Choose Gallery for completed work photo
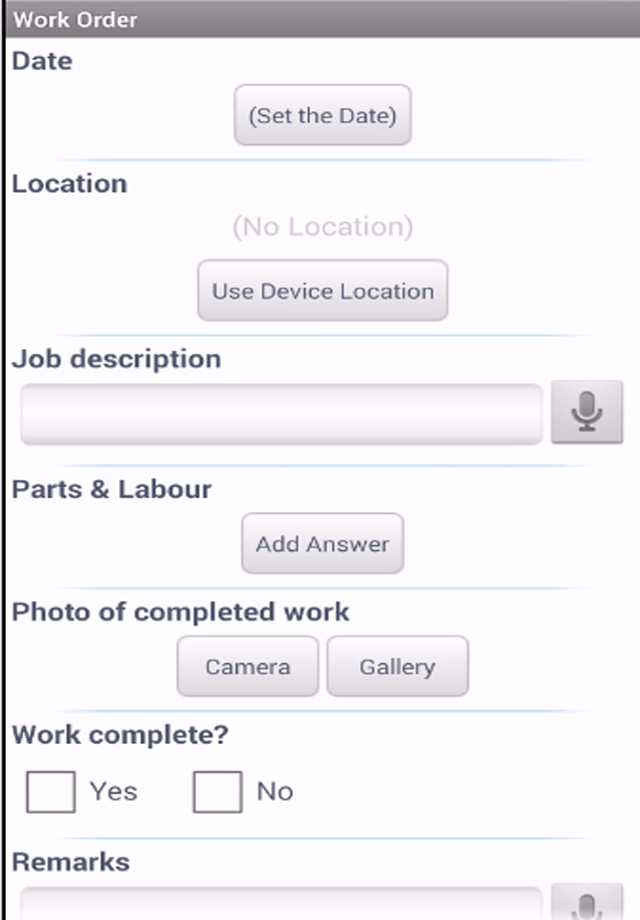Image resolution: width=640 pixels, height=920 pixels. [398, 667]
